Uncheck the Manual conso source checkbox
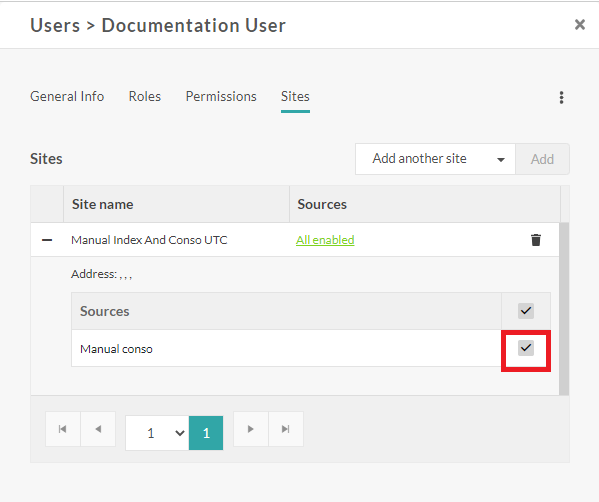Image resolution: width=599 pixels, height=502 pixels. tap(526, 348)
